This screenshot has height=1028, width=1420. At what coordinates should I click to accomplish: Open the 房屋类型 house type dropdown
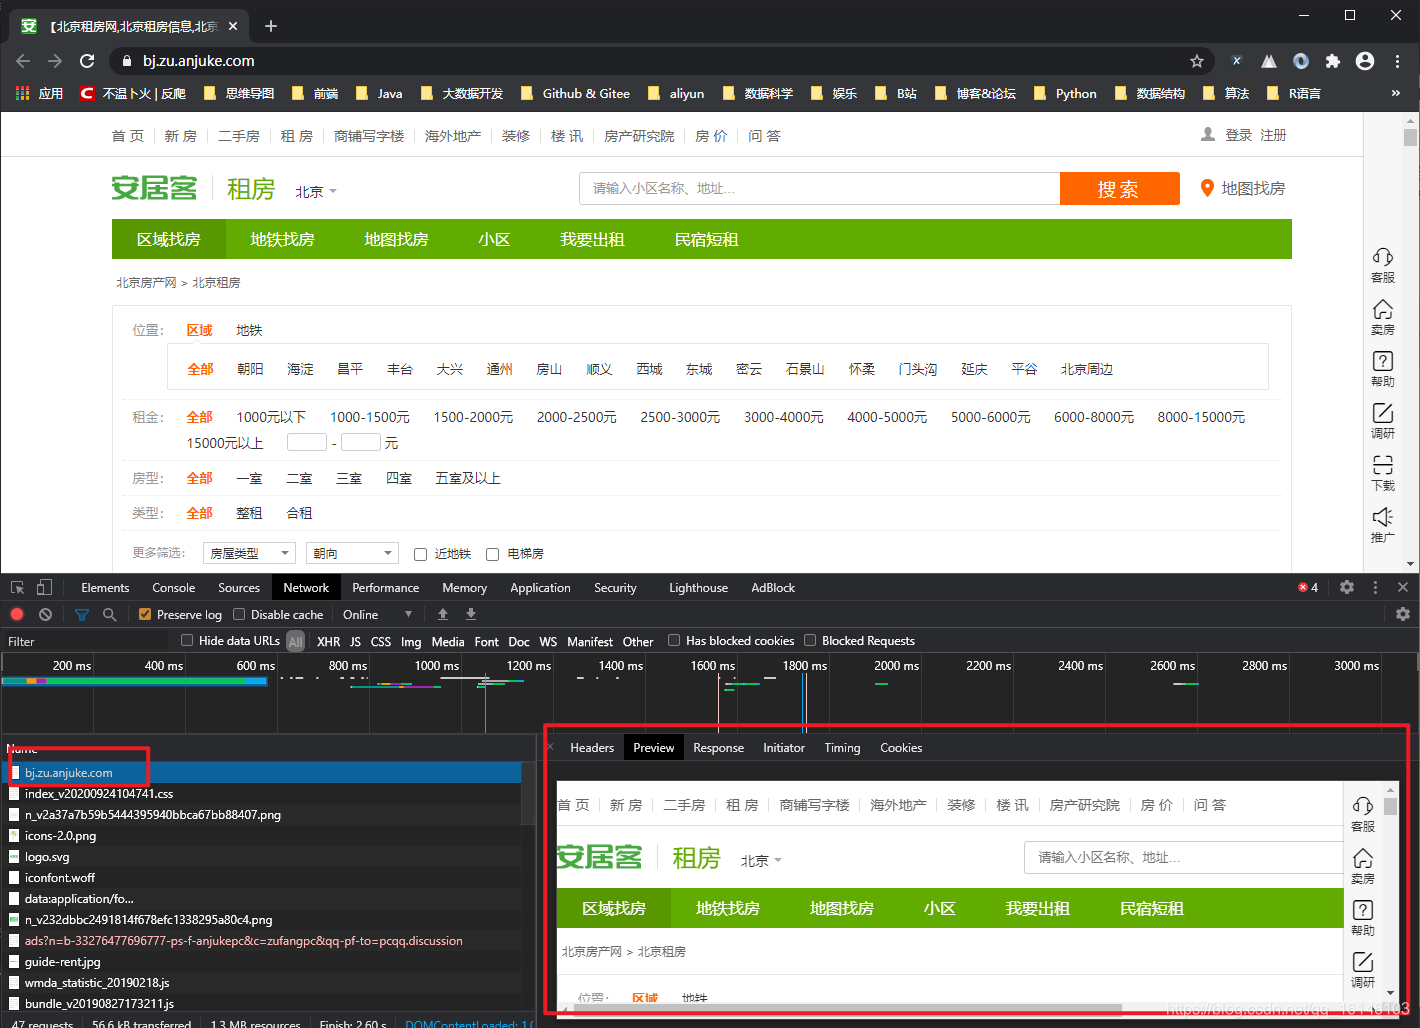pos(250,553)
